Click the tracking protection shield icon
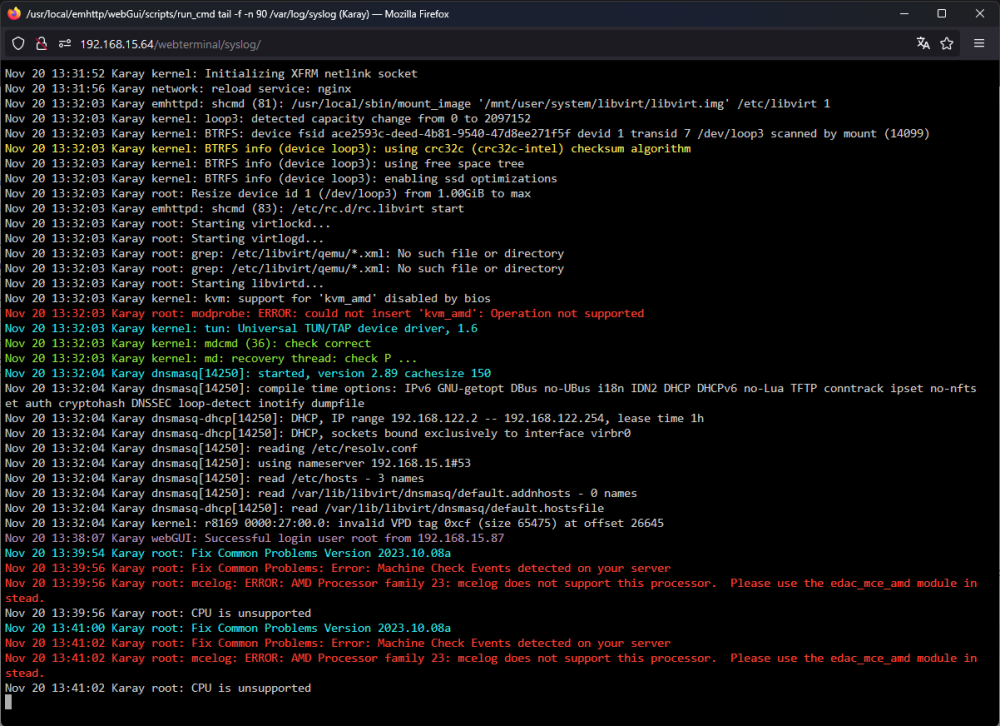The height and width of the screenshot is (726, 1000). (x=18, y=43)
